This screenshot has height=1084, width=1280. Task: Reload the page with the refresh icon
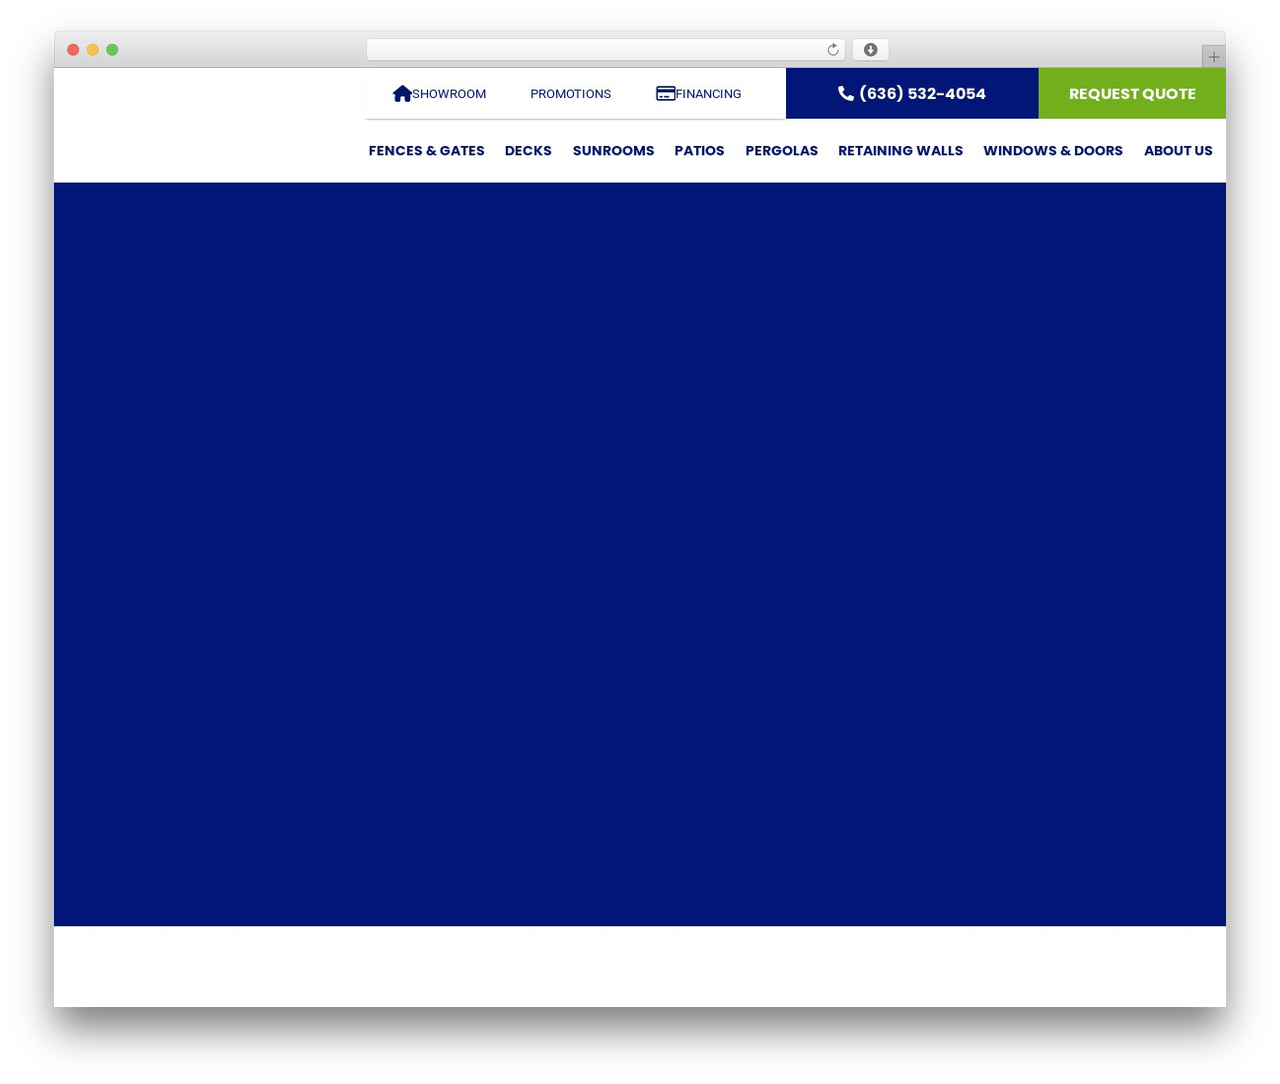pos(832,50)
